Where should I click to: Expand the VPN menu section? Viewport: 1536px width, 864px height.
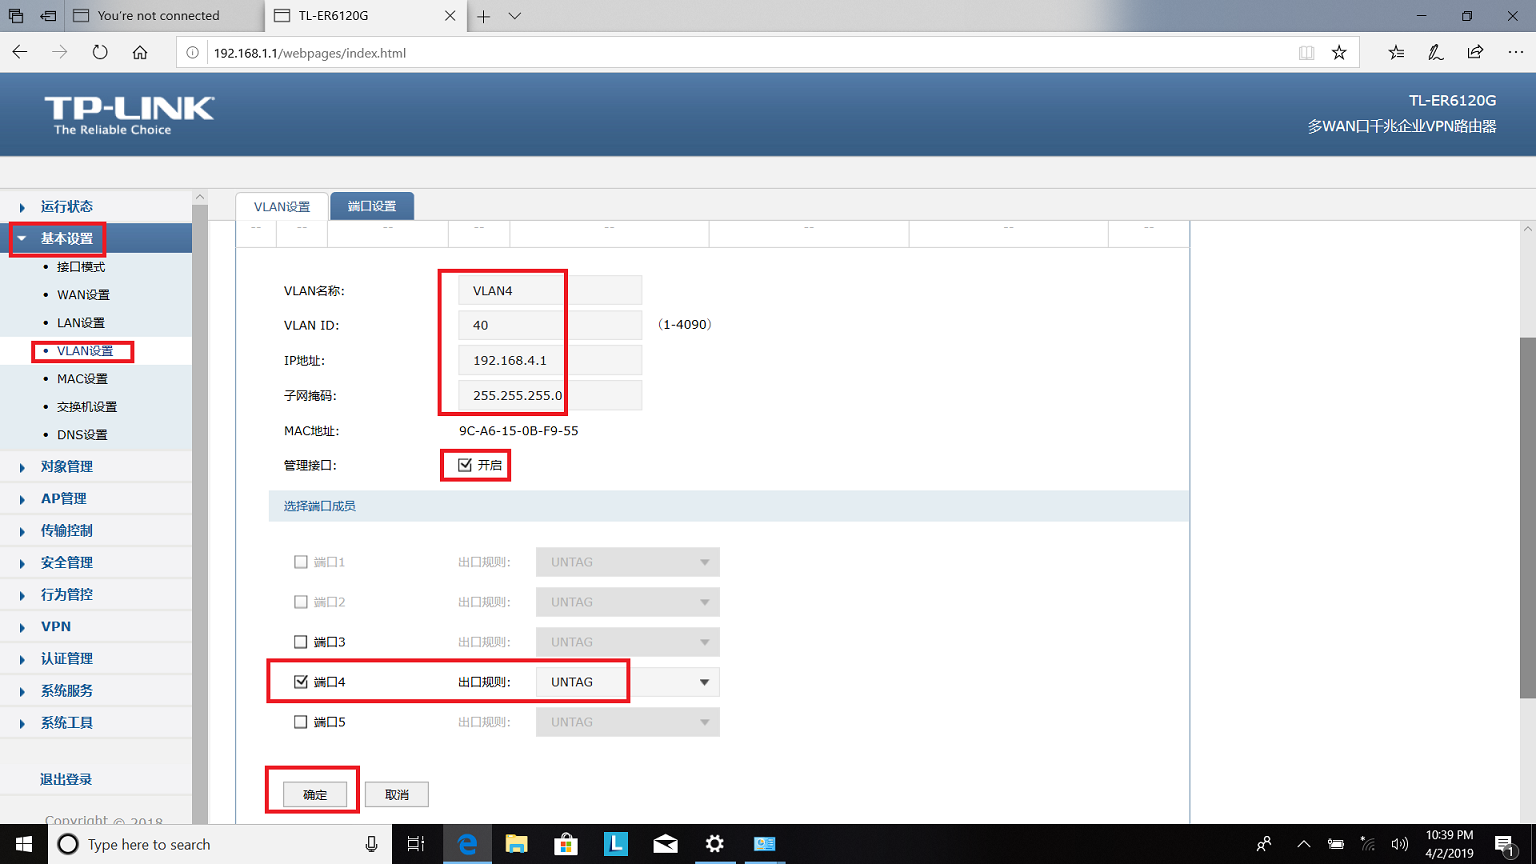click(55, 625)
